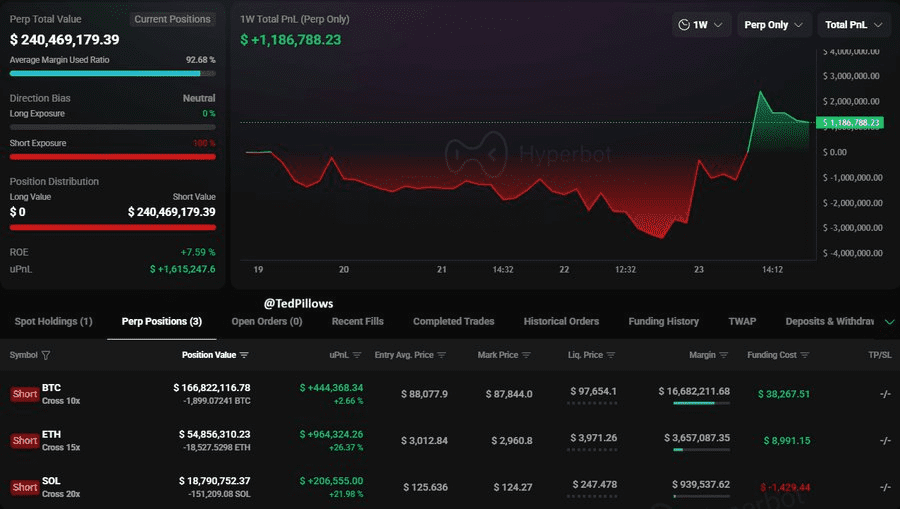Sort by Position Value using its sort icon

tap(244, 355)
